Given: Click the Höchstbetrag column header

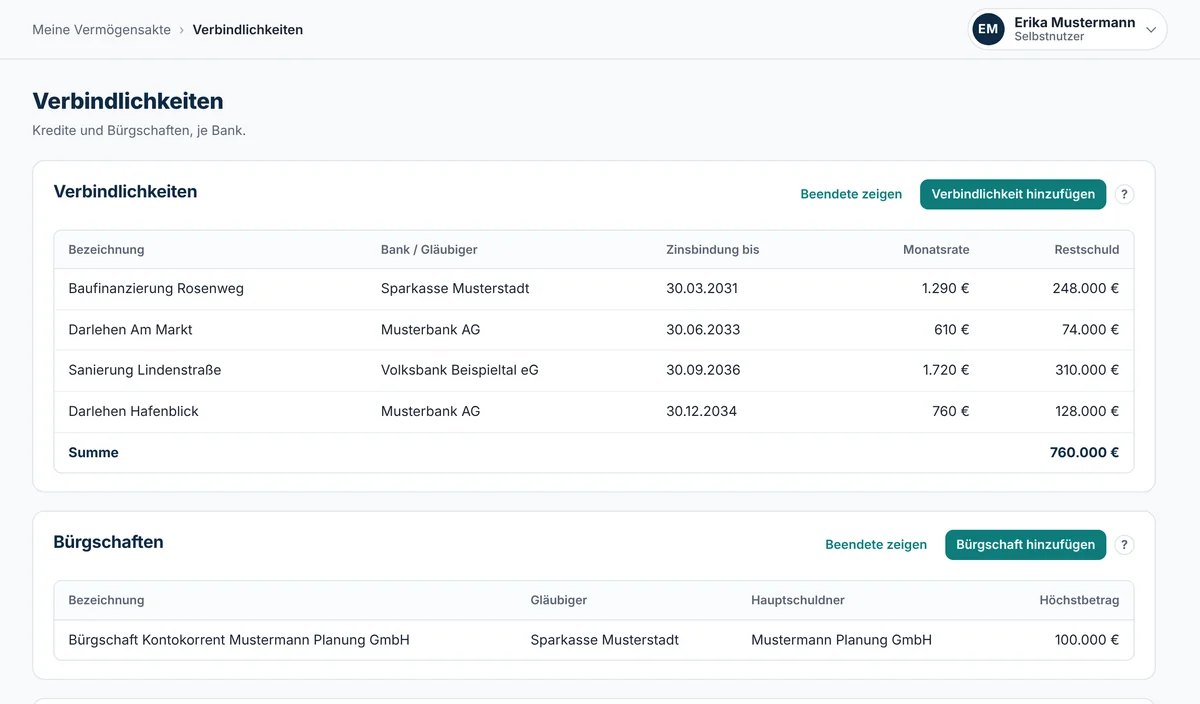Looking at the screenshot, I should tap(1079, 601).
